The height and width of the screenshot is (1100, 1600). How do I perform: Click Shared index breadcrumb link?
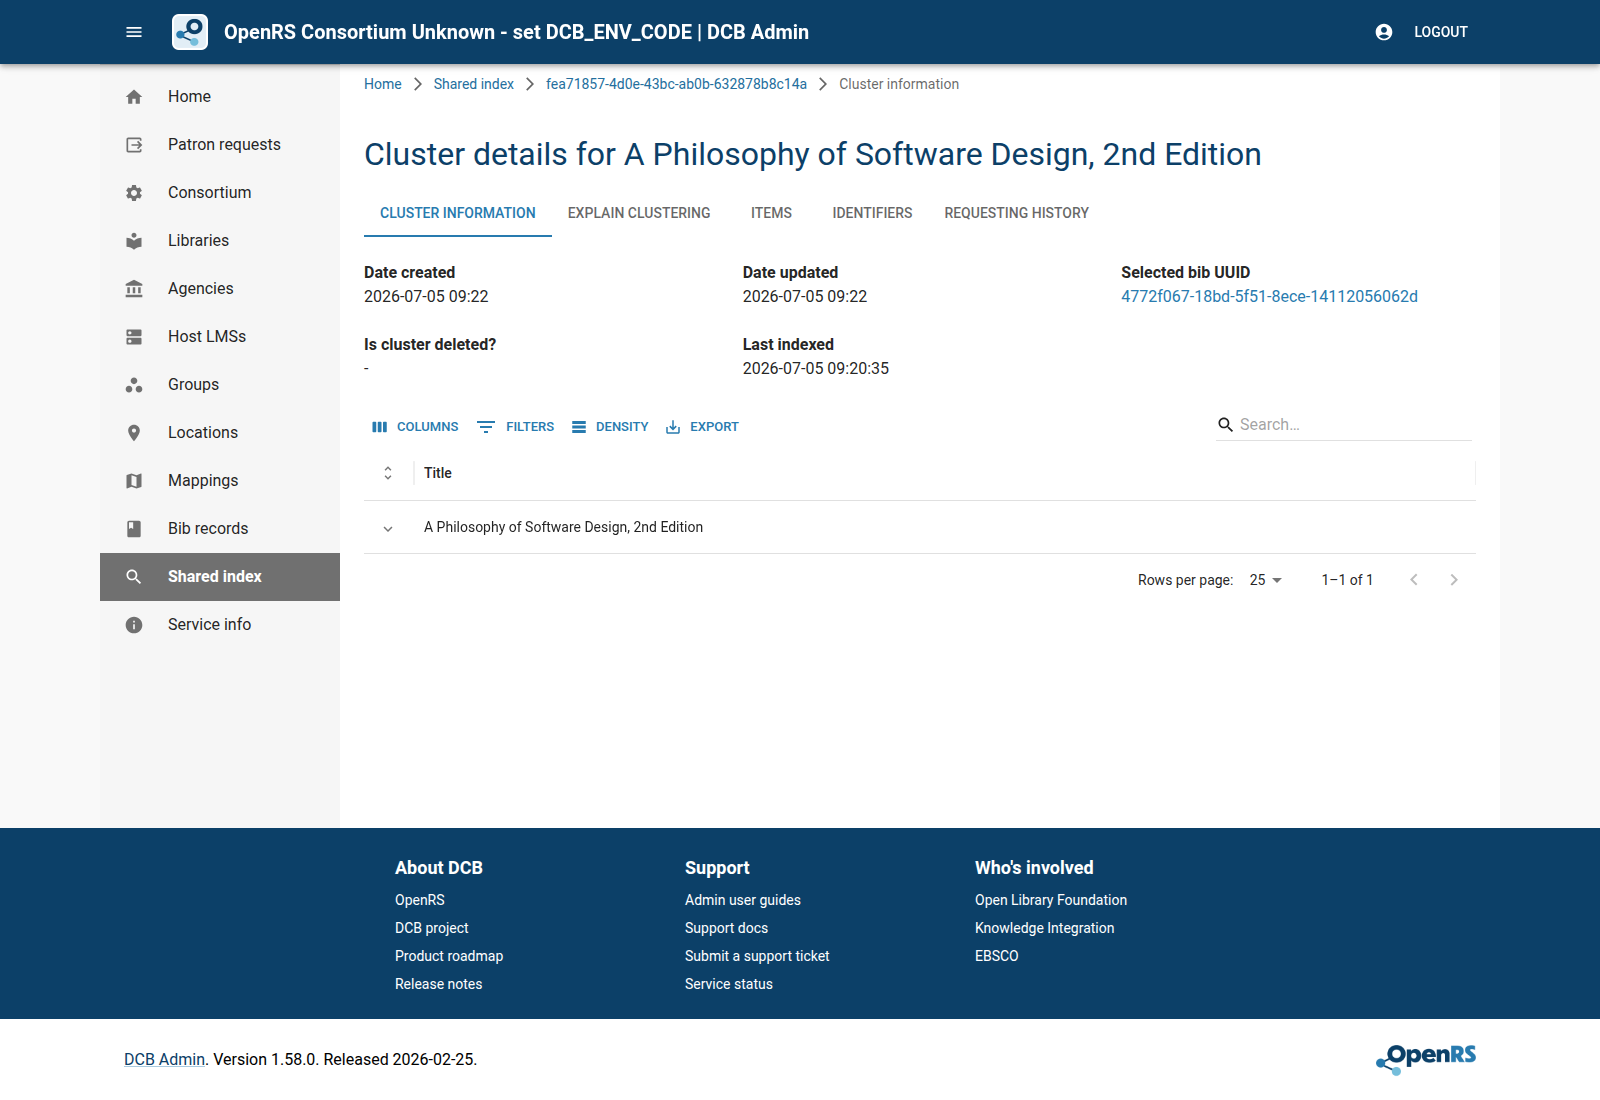(474, 84)
